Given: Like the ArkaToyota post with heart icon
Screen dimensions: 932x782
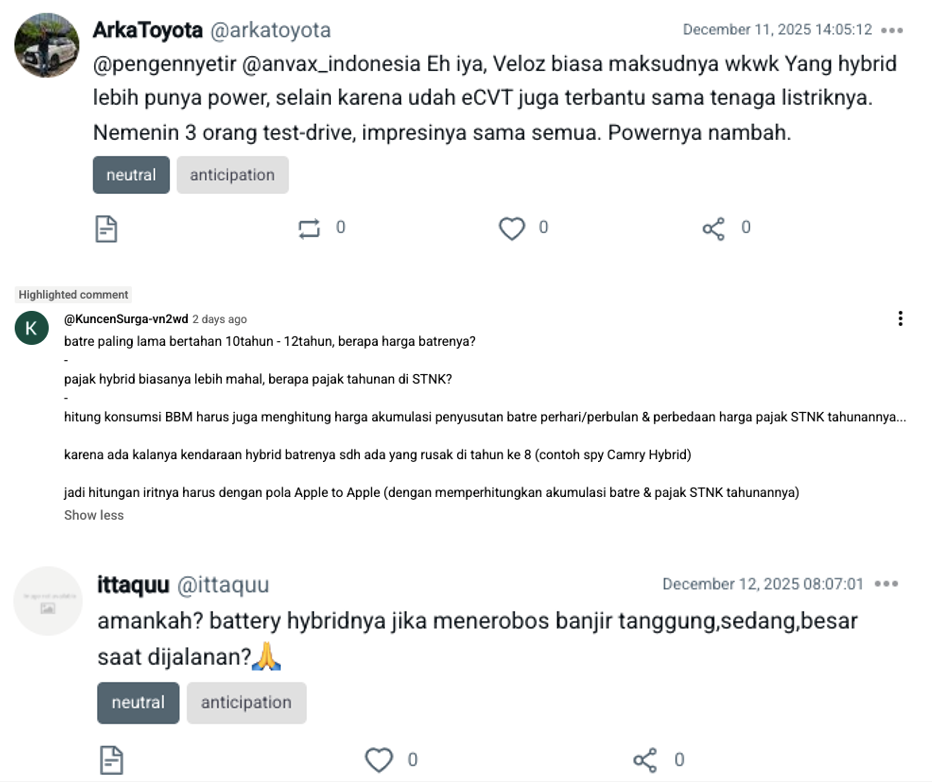Looking at the screenshot, I should 512,229.
